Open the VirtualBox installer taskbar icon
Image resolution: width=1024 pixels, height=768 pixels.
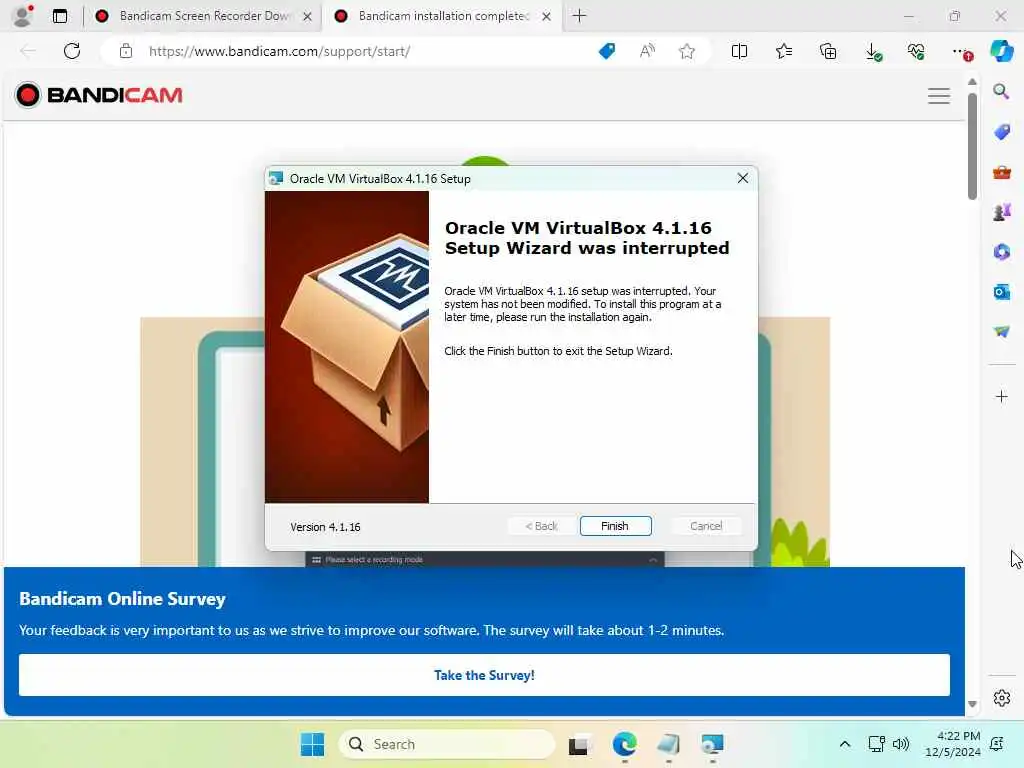tap(712, 744)
